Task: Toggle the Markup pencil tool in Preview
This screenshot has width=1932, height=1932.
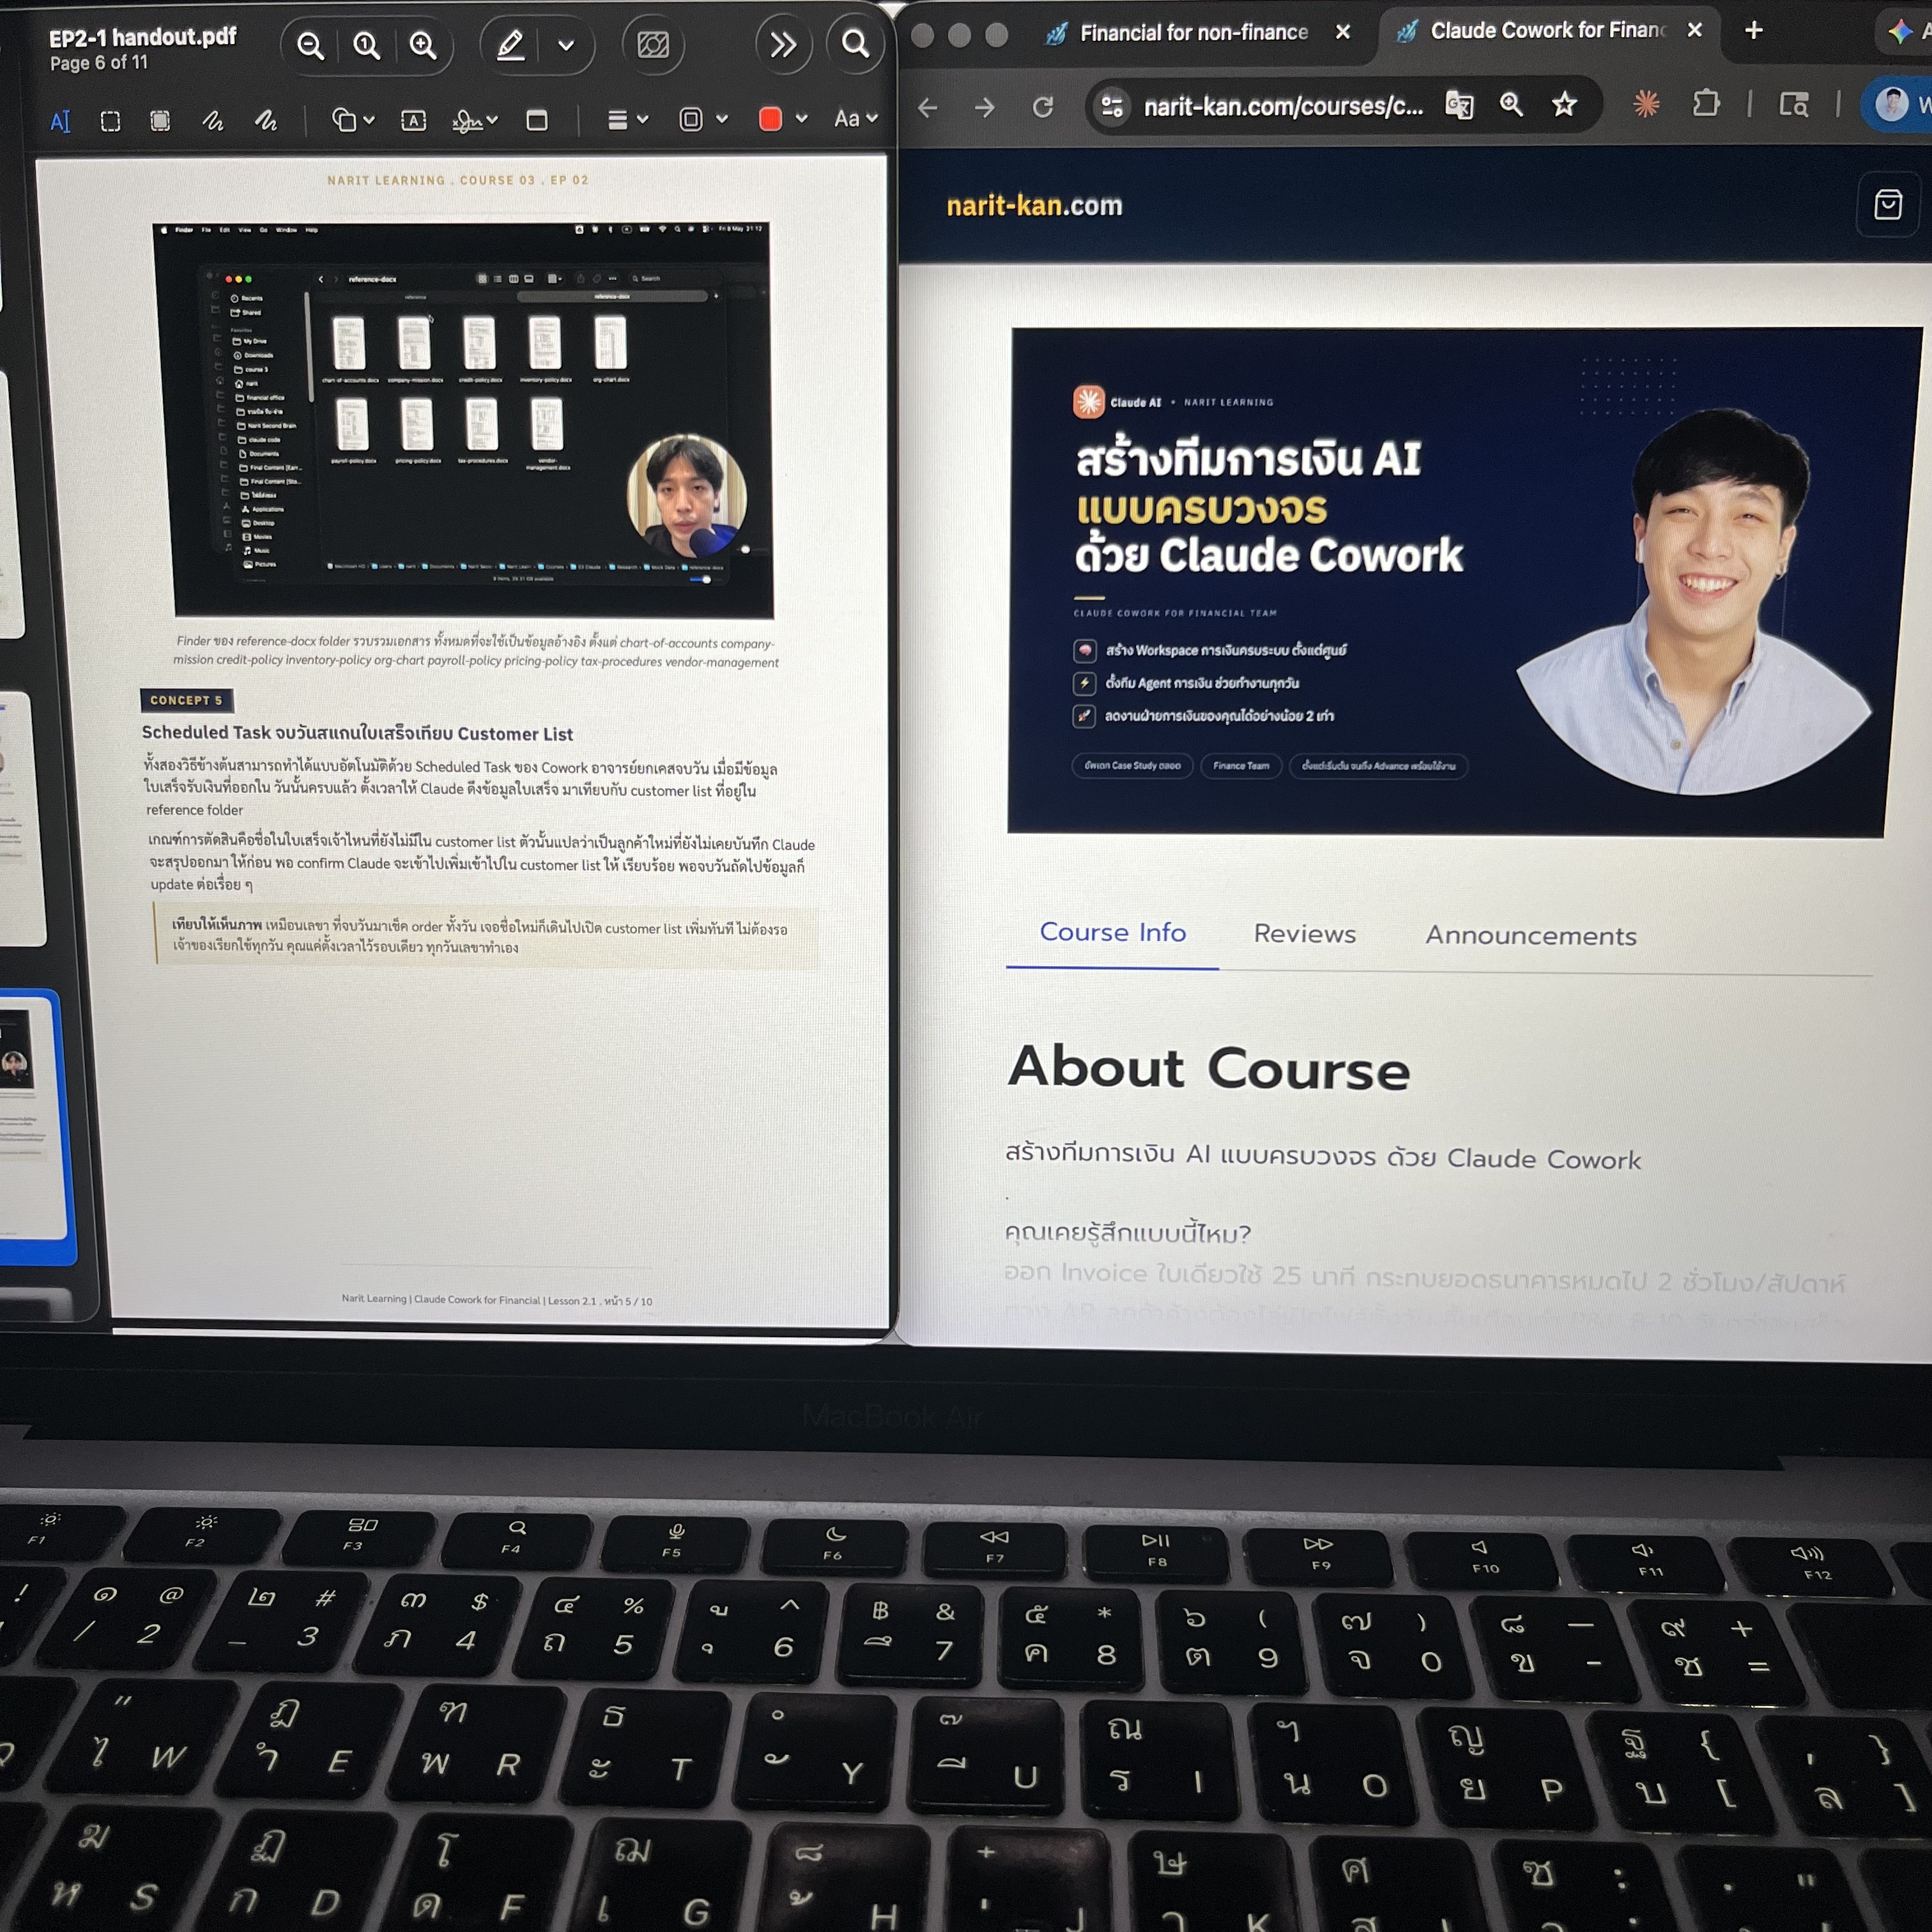Action: pyautogui.click(x=511, y=46)
